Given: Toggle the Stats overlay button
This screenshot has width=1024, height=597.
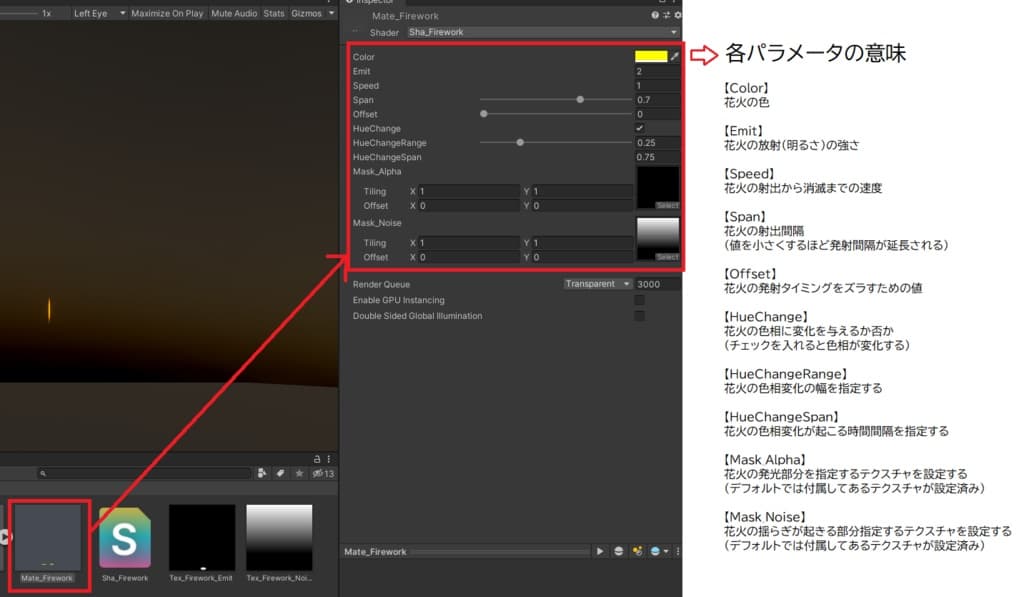Looking at the screenshot, I should pyautogui.click(x=274, y=13).
